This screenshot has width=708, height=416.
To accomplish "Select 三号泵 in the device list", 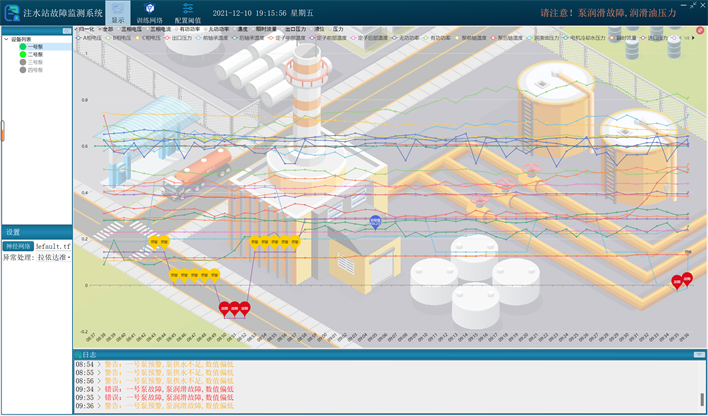I will tap(34, 62).
